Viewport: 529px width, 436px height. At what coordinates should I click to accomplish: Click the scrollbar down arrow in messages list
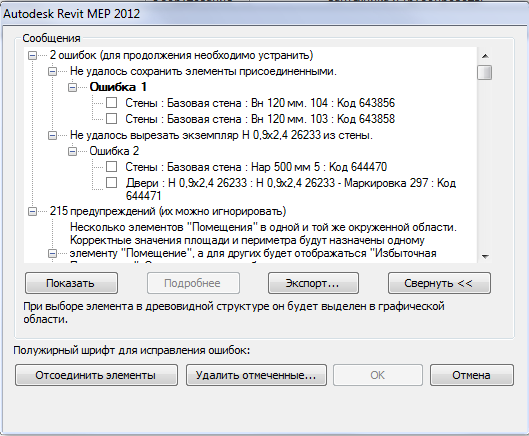485,256
